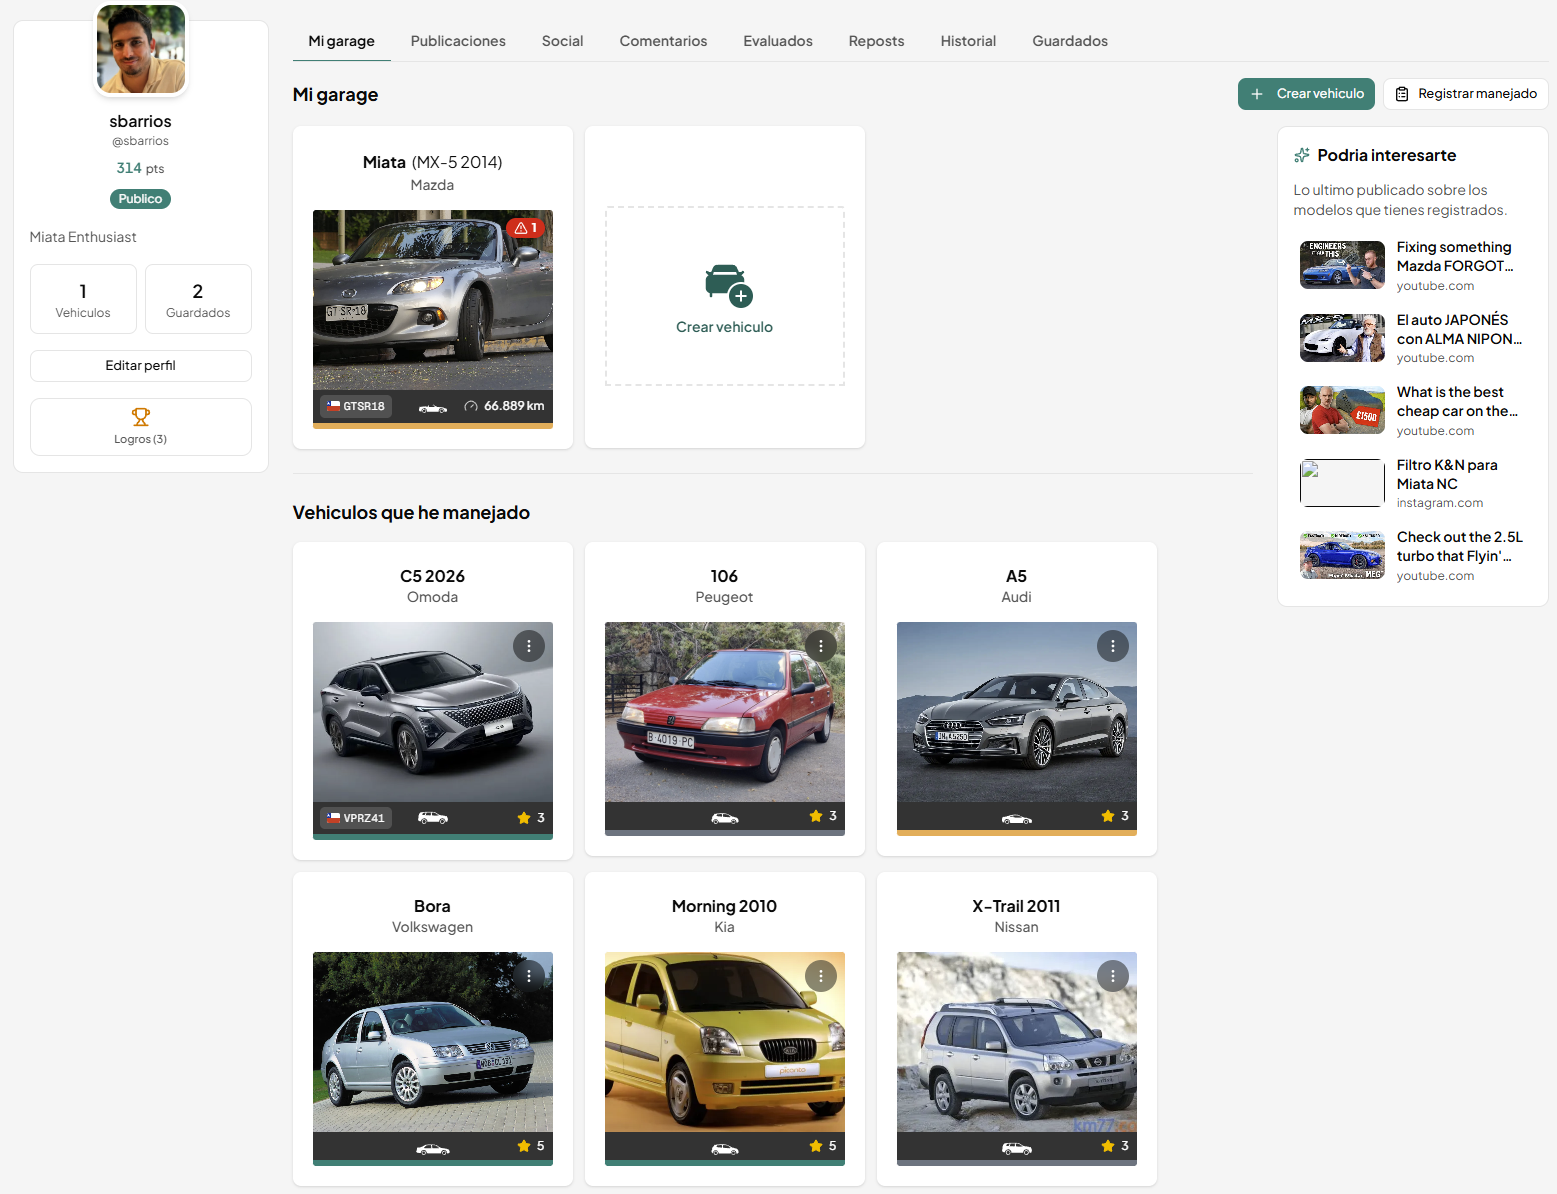
Task: Open 'El auto JAPONÉS con ALMA NIPON' link
Action: (1459, 329)
